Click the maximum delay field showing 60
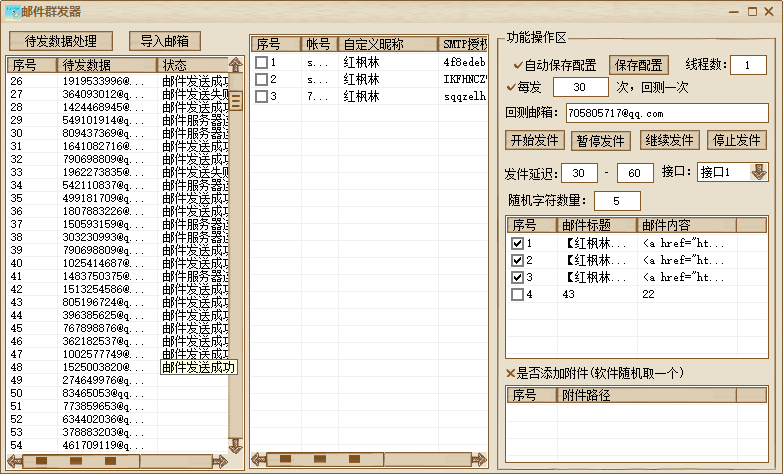This screenshot has height=474, width=783. [635, 173]
